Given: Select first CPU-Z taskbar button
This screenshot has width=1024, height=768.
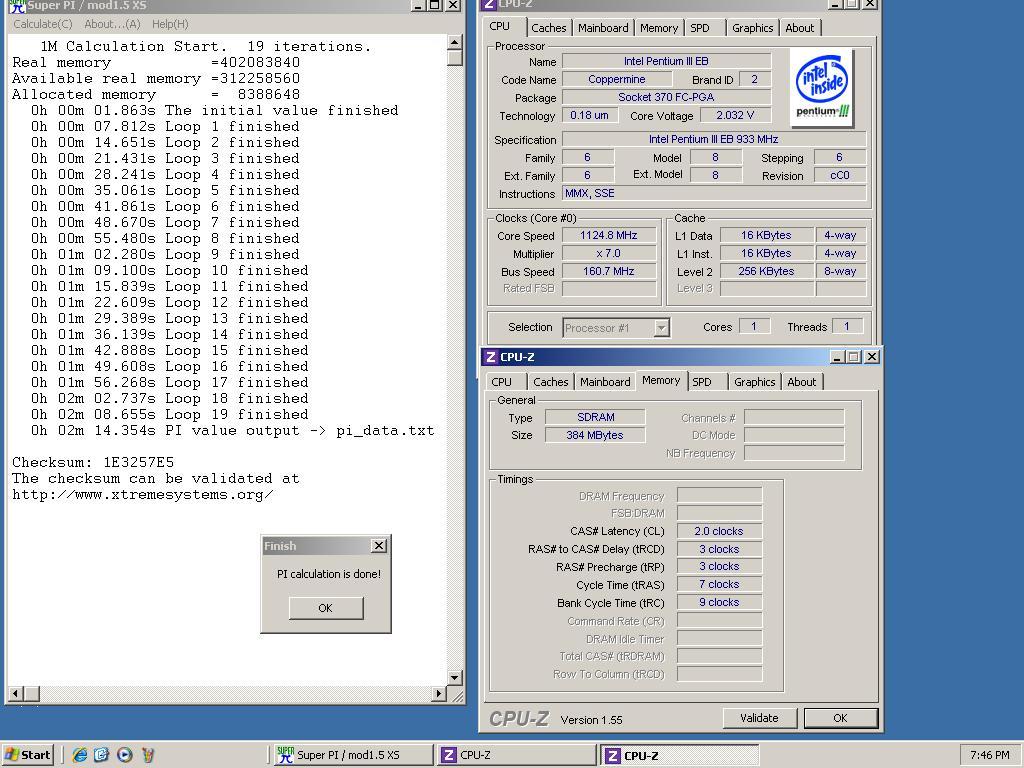Looking at the screenshot, I should [x=516, y=755].
